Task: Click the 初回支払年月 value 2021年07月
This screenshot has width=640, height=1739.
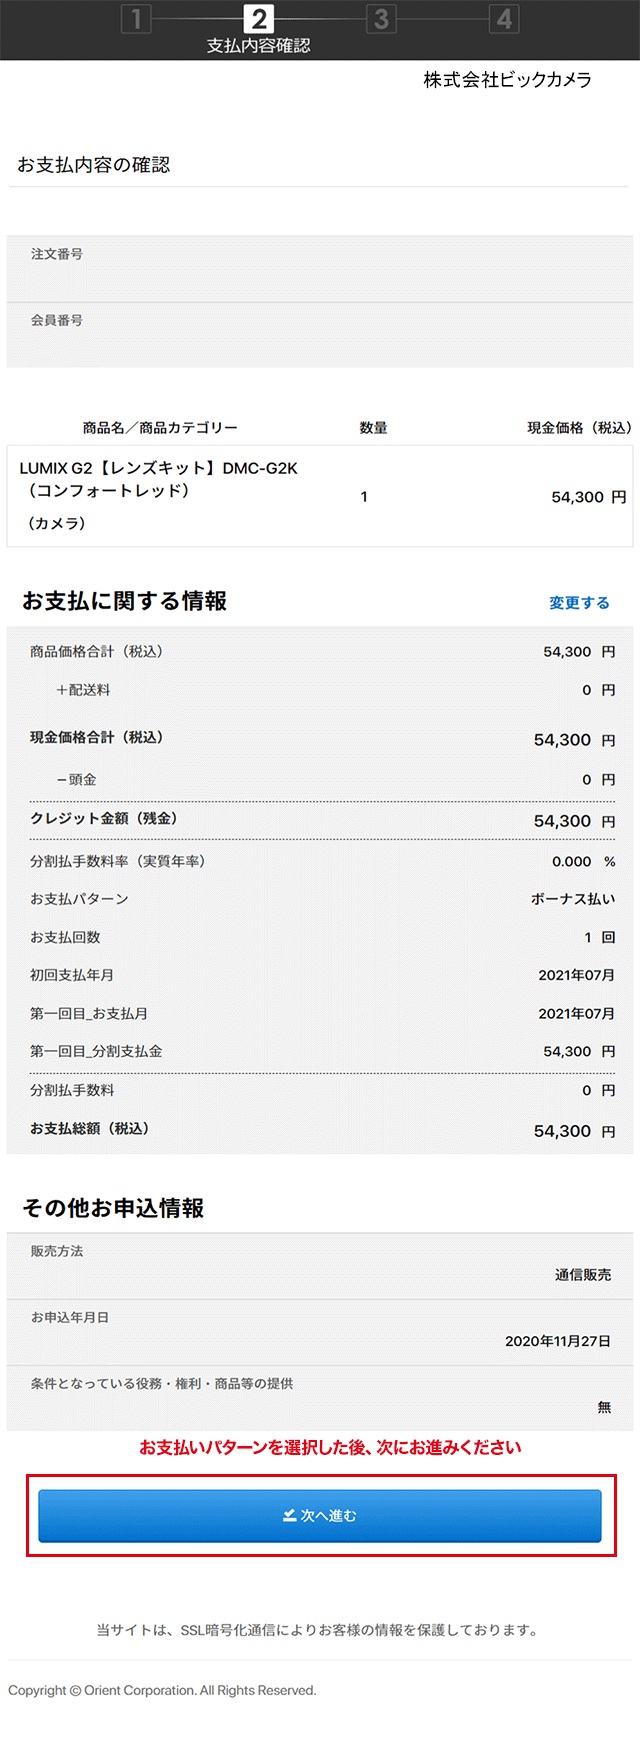Action: click(565, 975)
